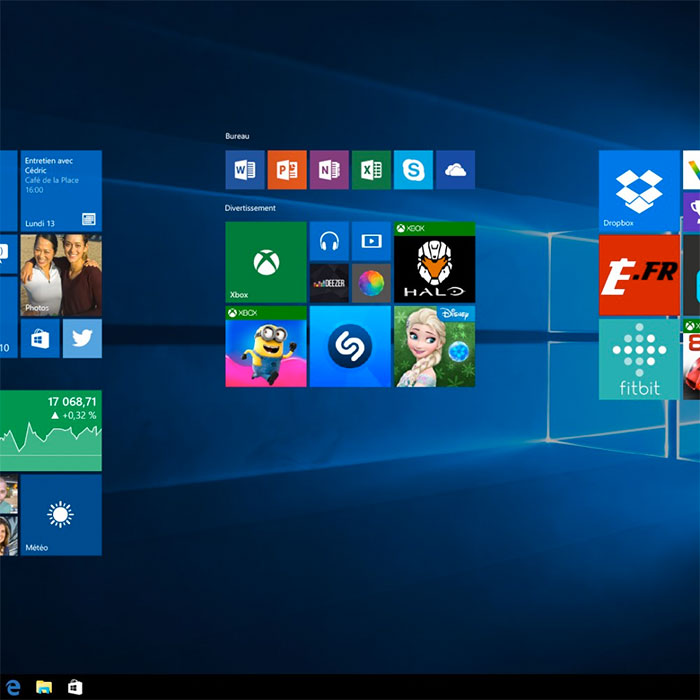This screenshot has width=700, height=700.
Task: Open the Twitter tile
Action: point(82,339)
